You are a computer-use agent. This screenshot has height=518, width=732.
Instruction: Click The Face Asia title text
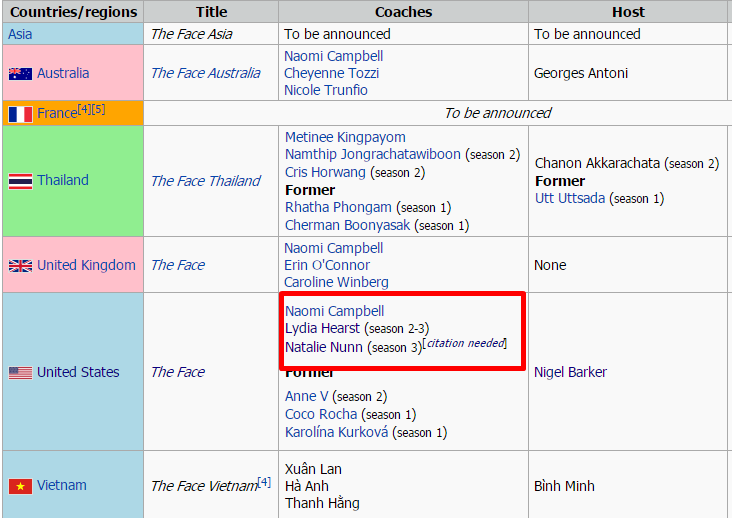pos(191,34)
